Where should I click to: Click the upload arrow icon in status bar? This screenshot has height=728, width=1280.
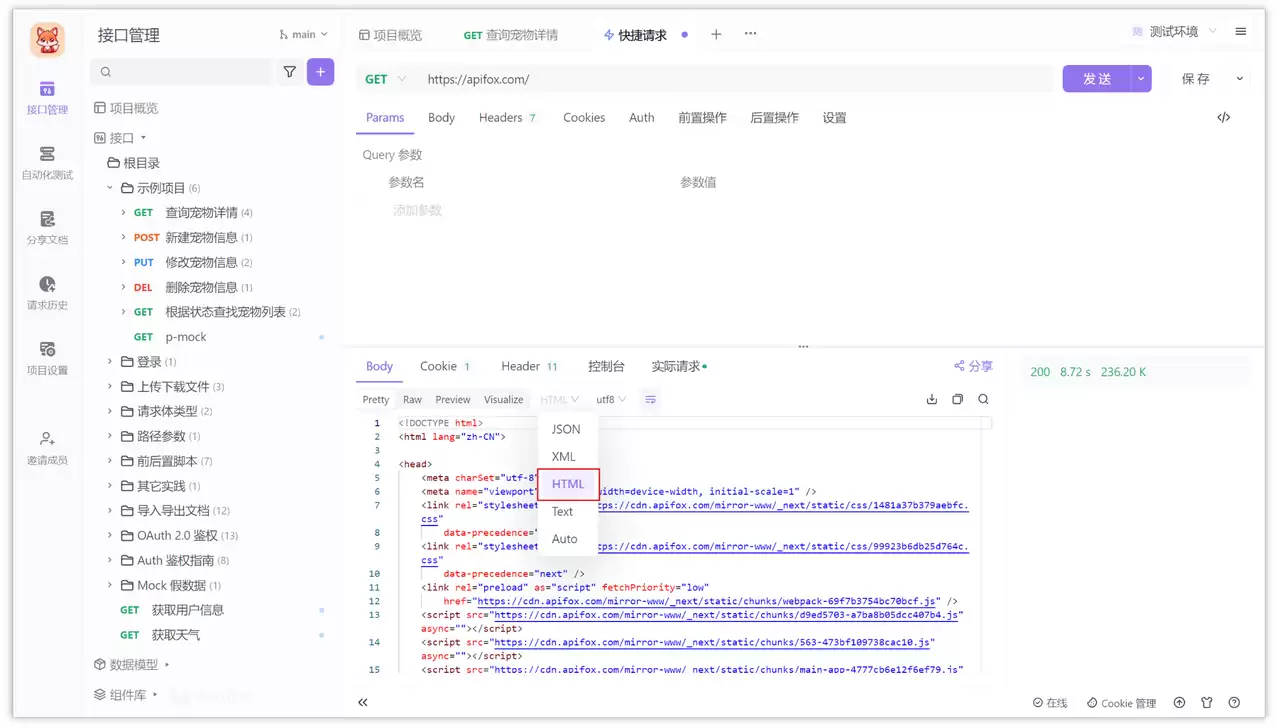click(1179, 703)
